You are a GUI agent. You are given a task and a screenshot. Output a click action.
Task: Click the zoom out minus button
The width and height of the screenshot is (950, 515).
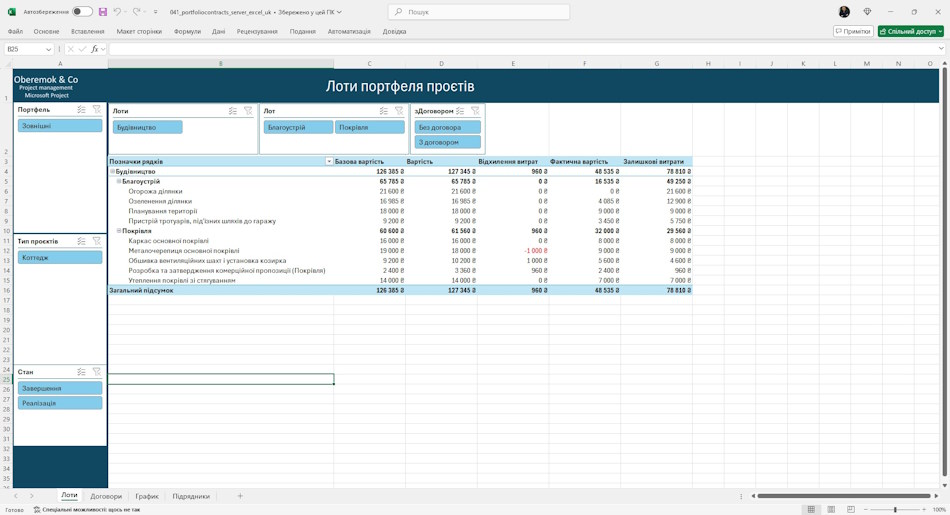[865, 510]
